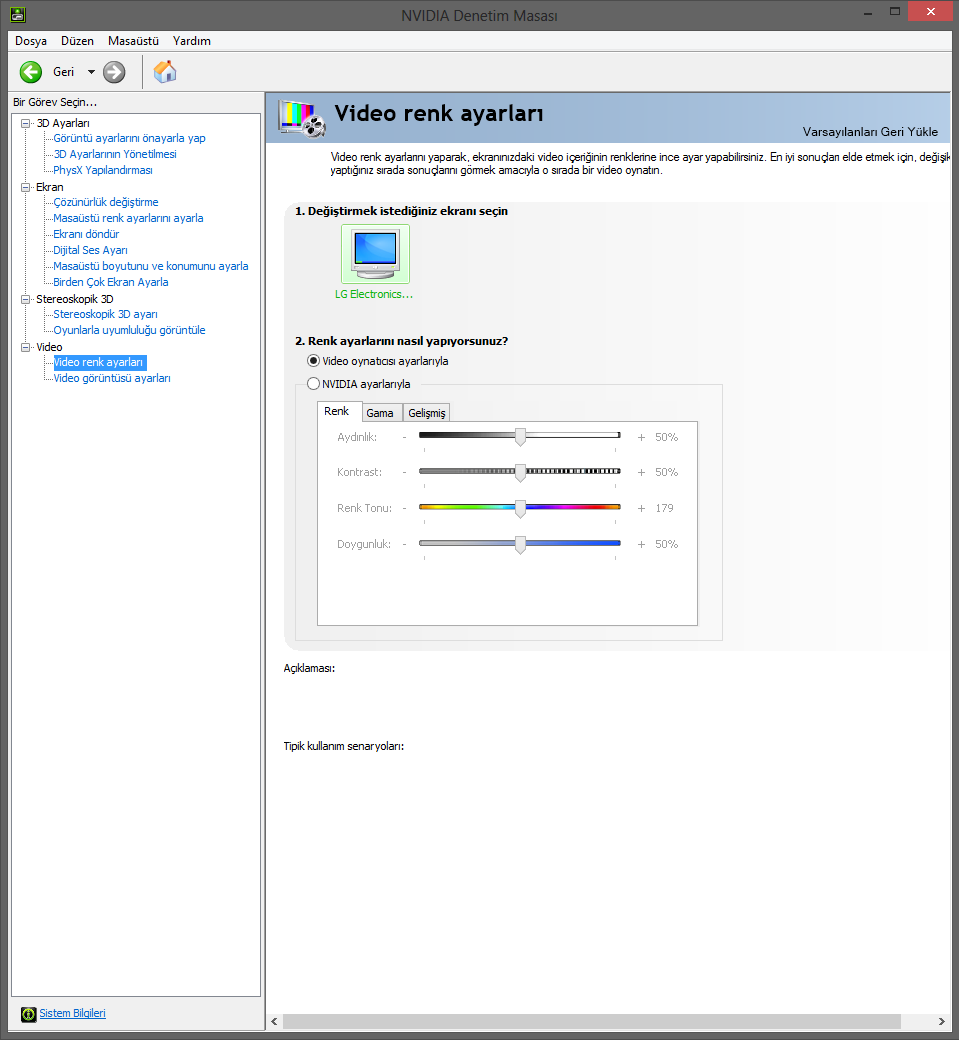Click the Aydınlık plus sign
Image resolution: width=959 pixels, height=1040 pixels.
641,437
